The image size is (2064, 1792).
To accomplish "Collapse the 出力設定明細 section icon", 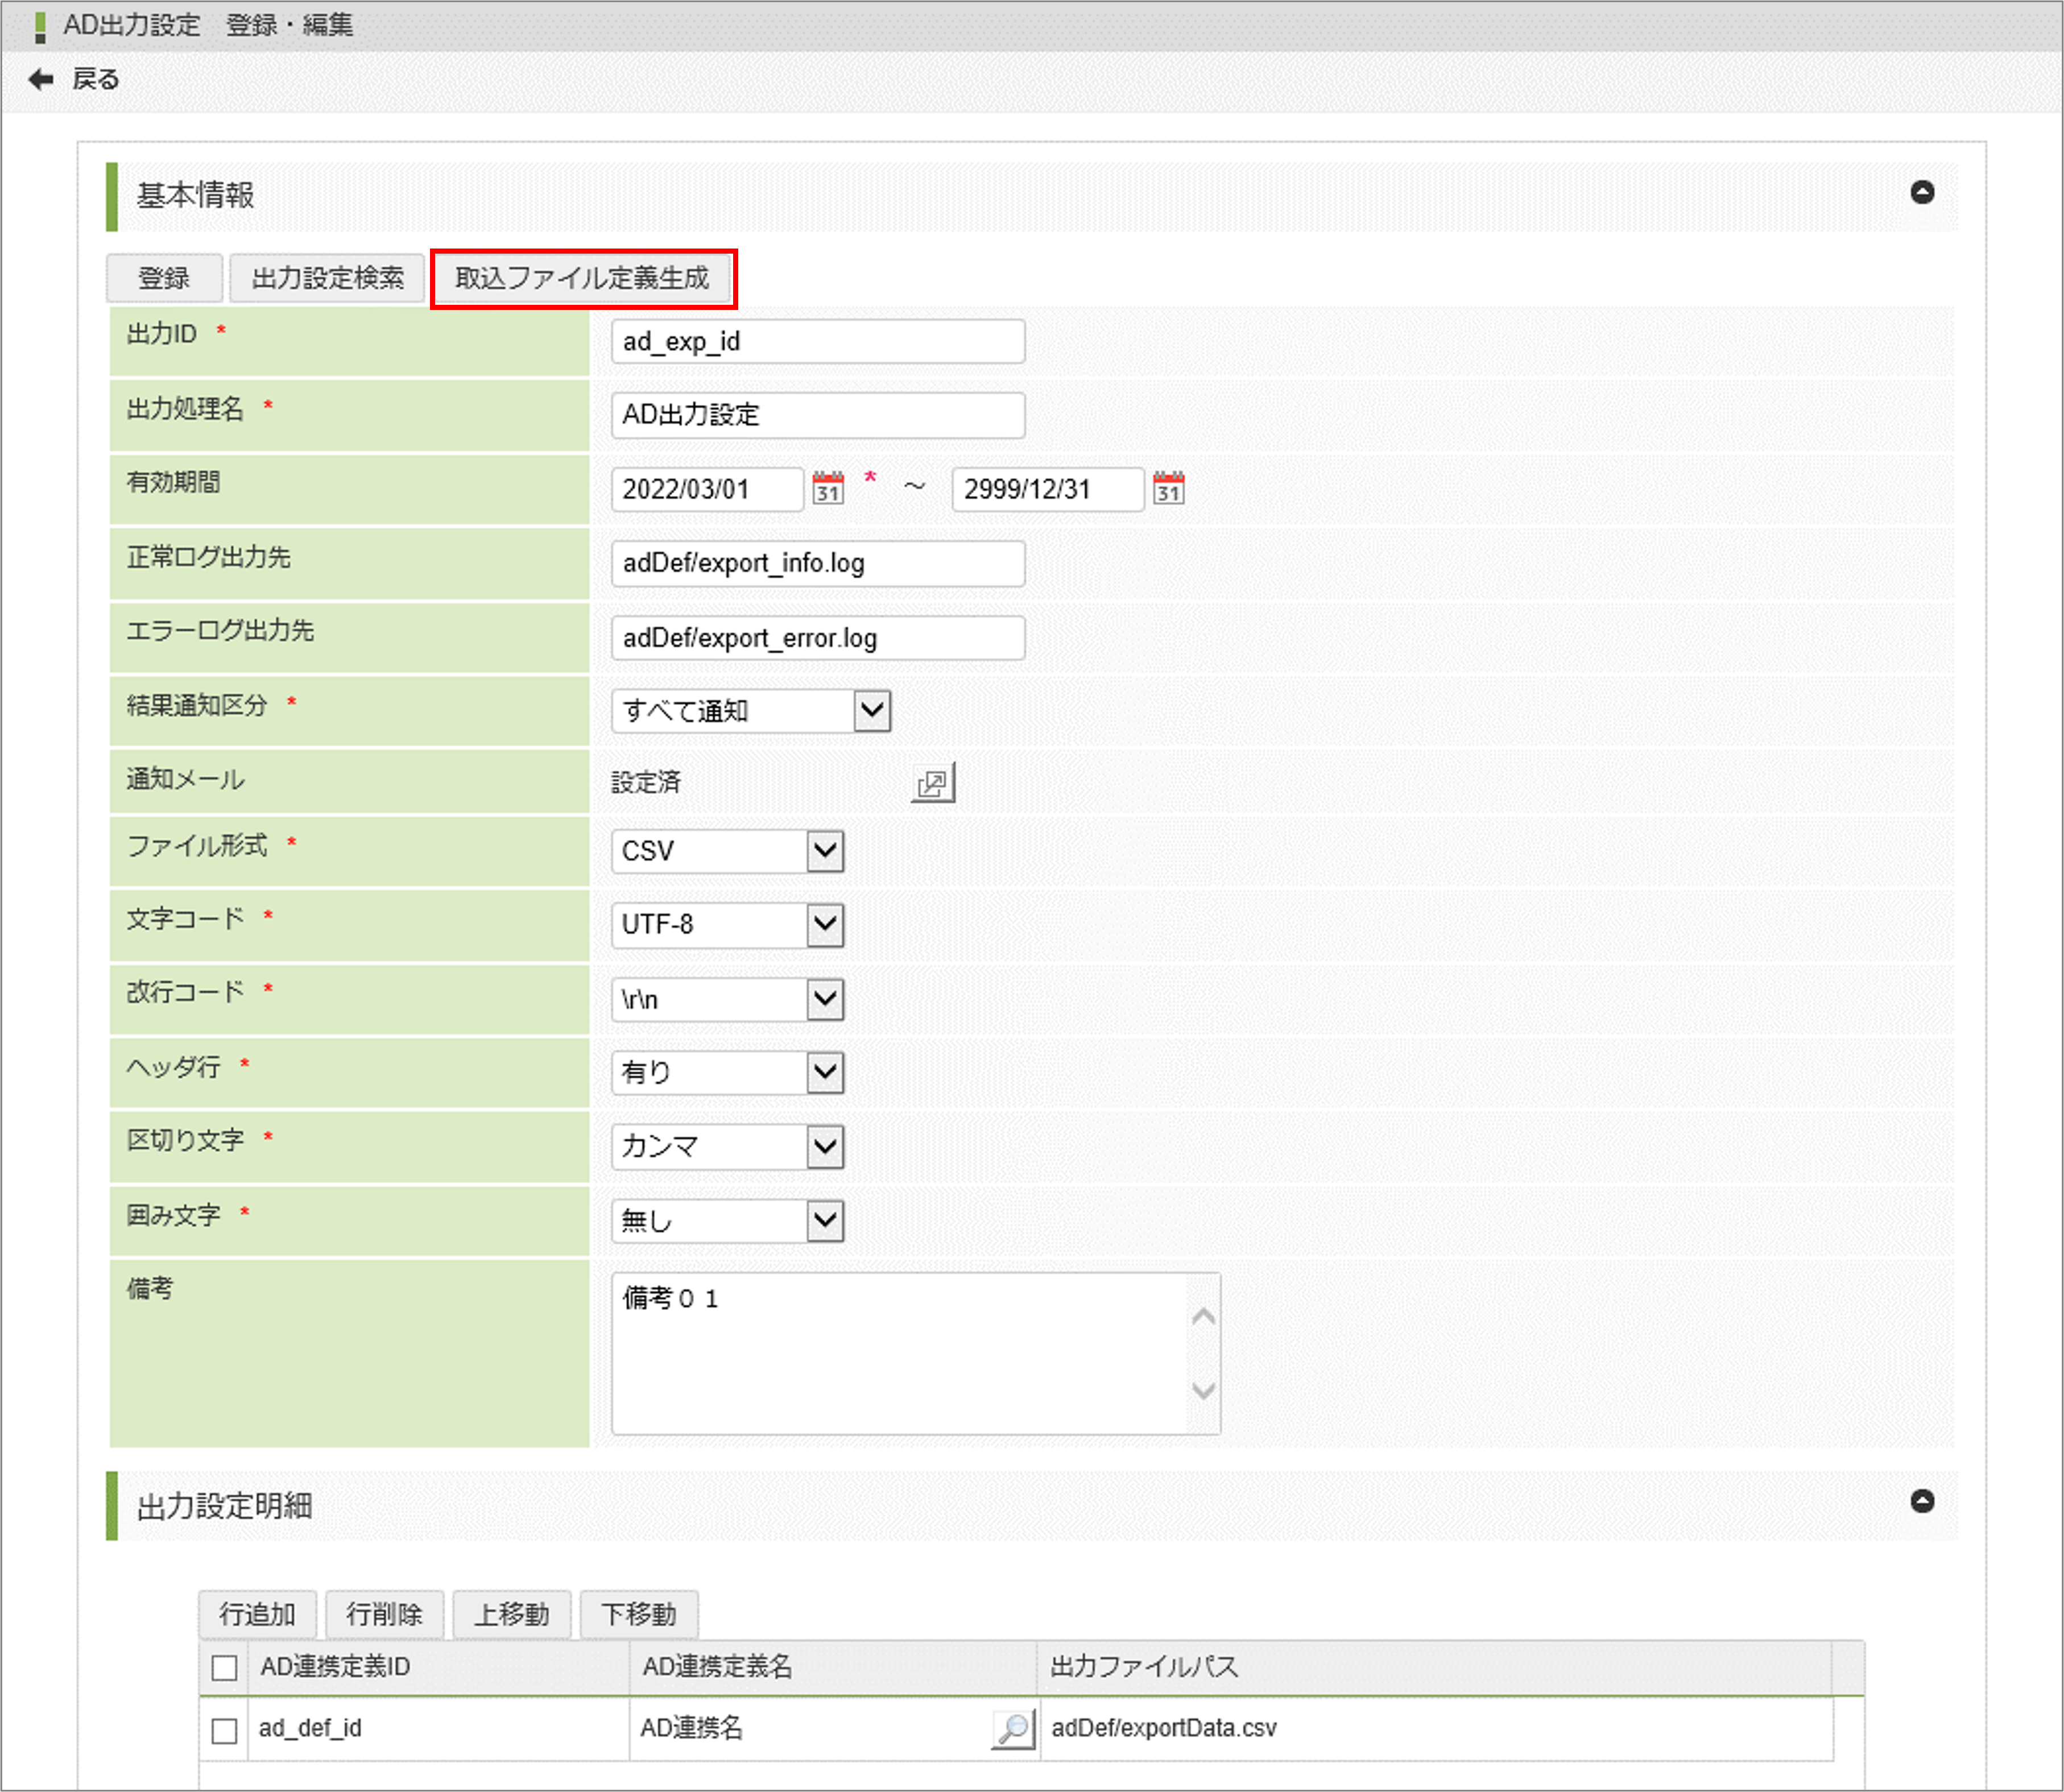I will 1921,1501.
